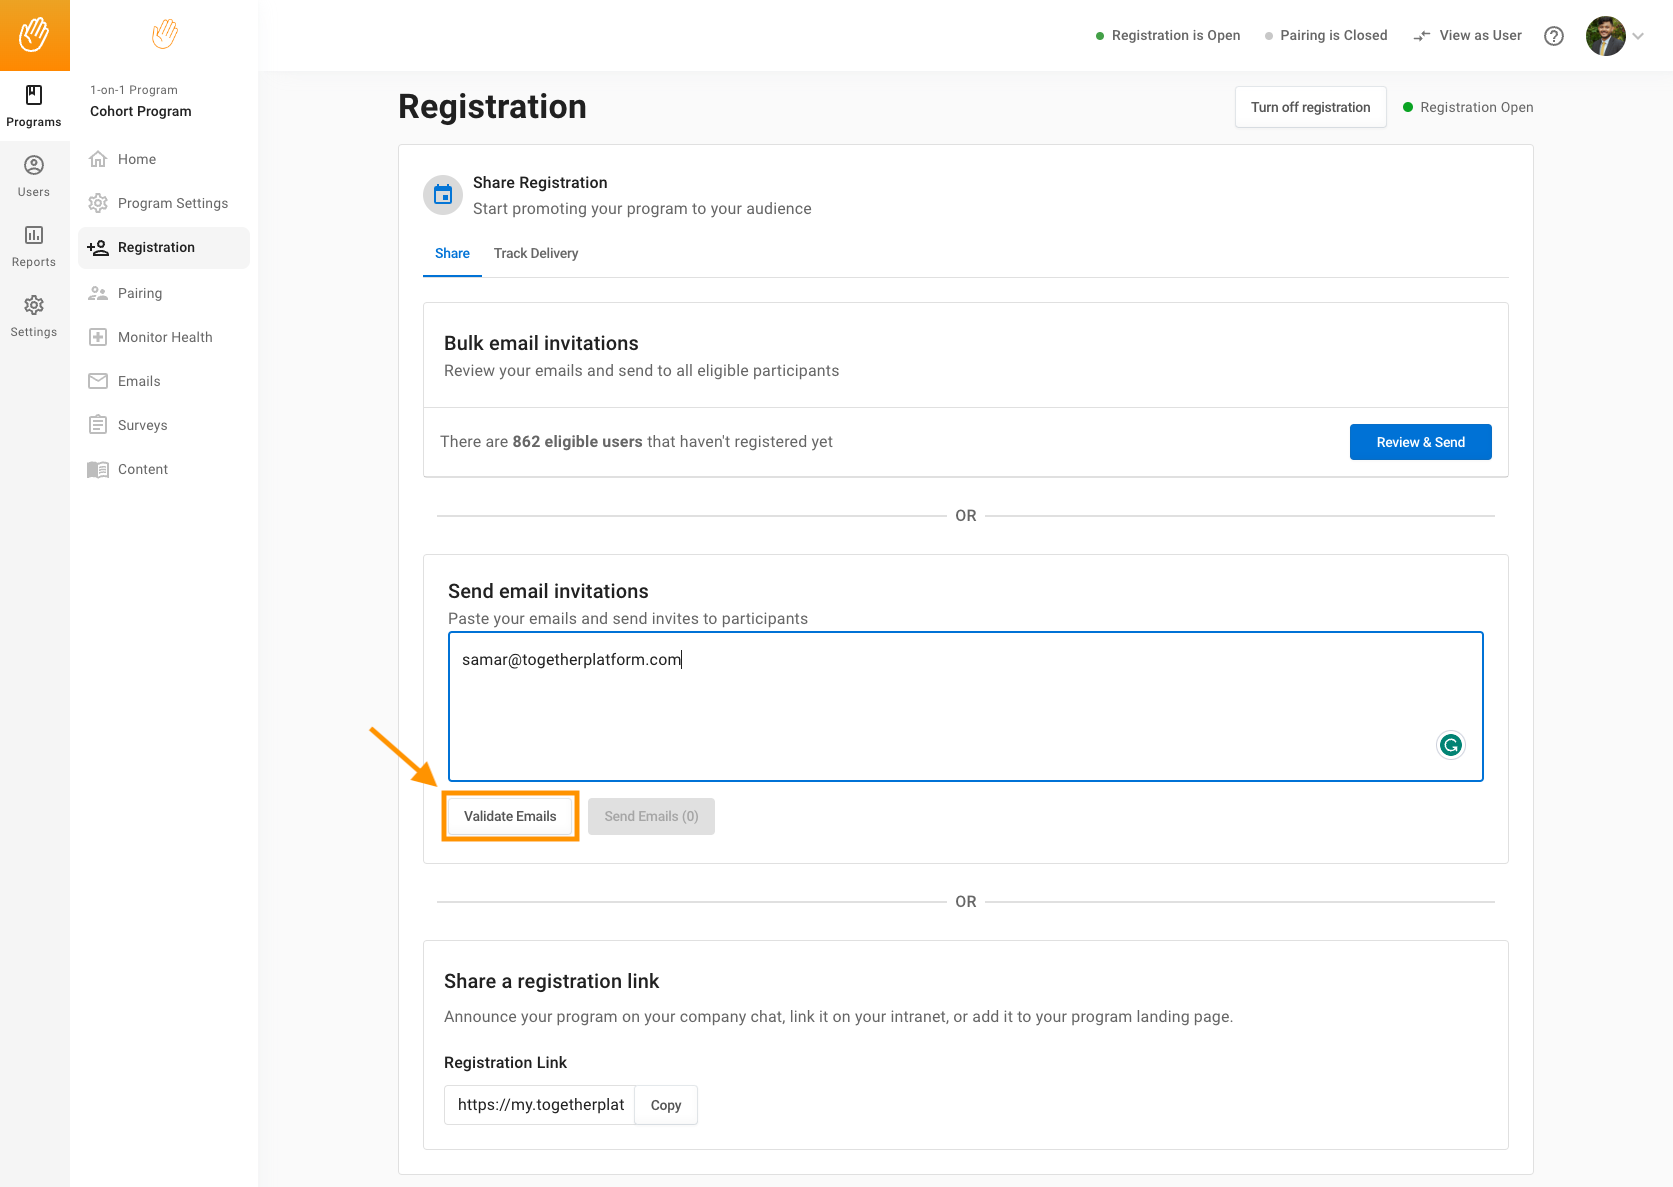The height and width of the screenshot is (1187, 1673).
Task: Click the Content book icon
Action: pos(98,469)
